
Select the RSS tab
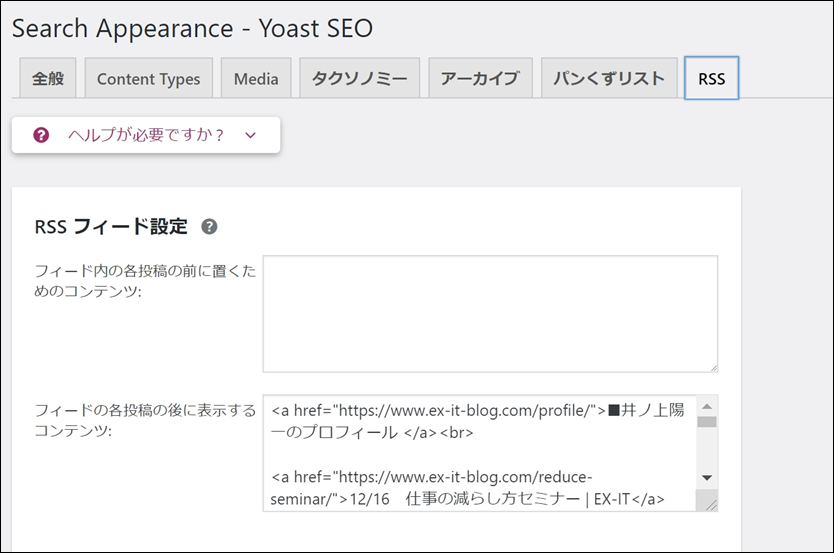pyautogui.click(x=712, y=78)
